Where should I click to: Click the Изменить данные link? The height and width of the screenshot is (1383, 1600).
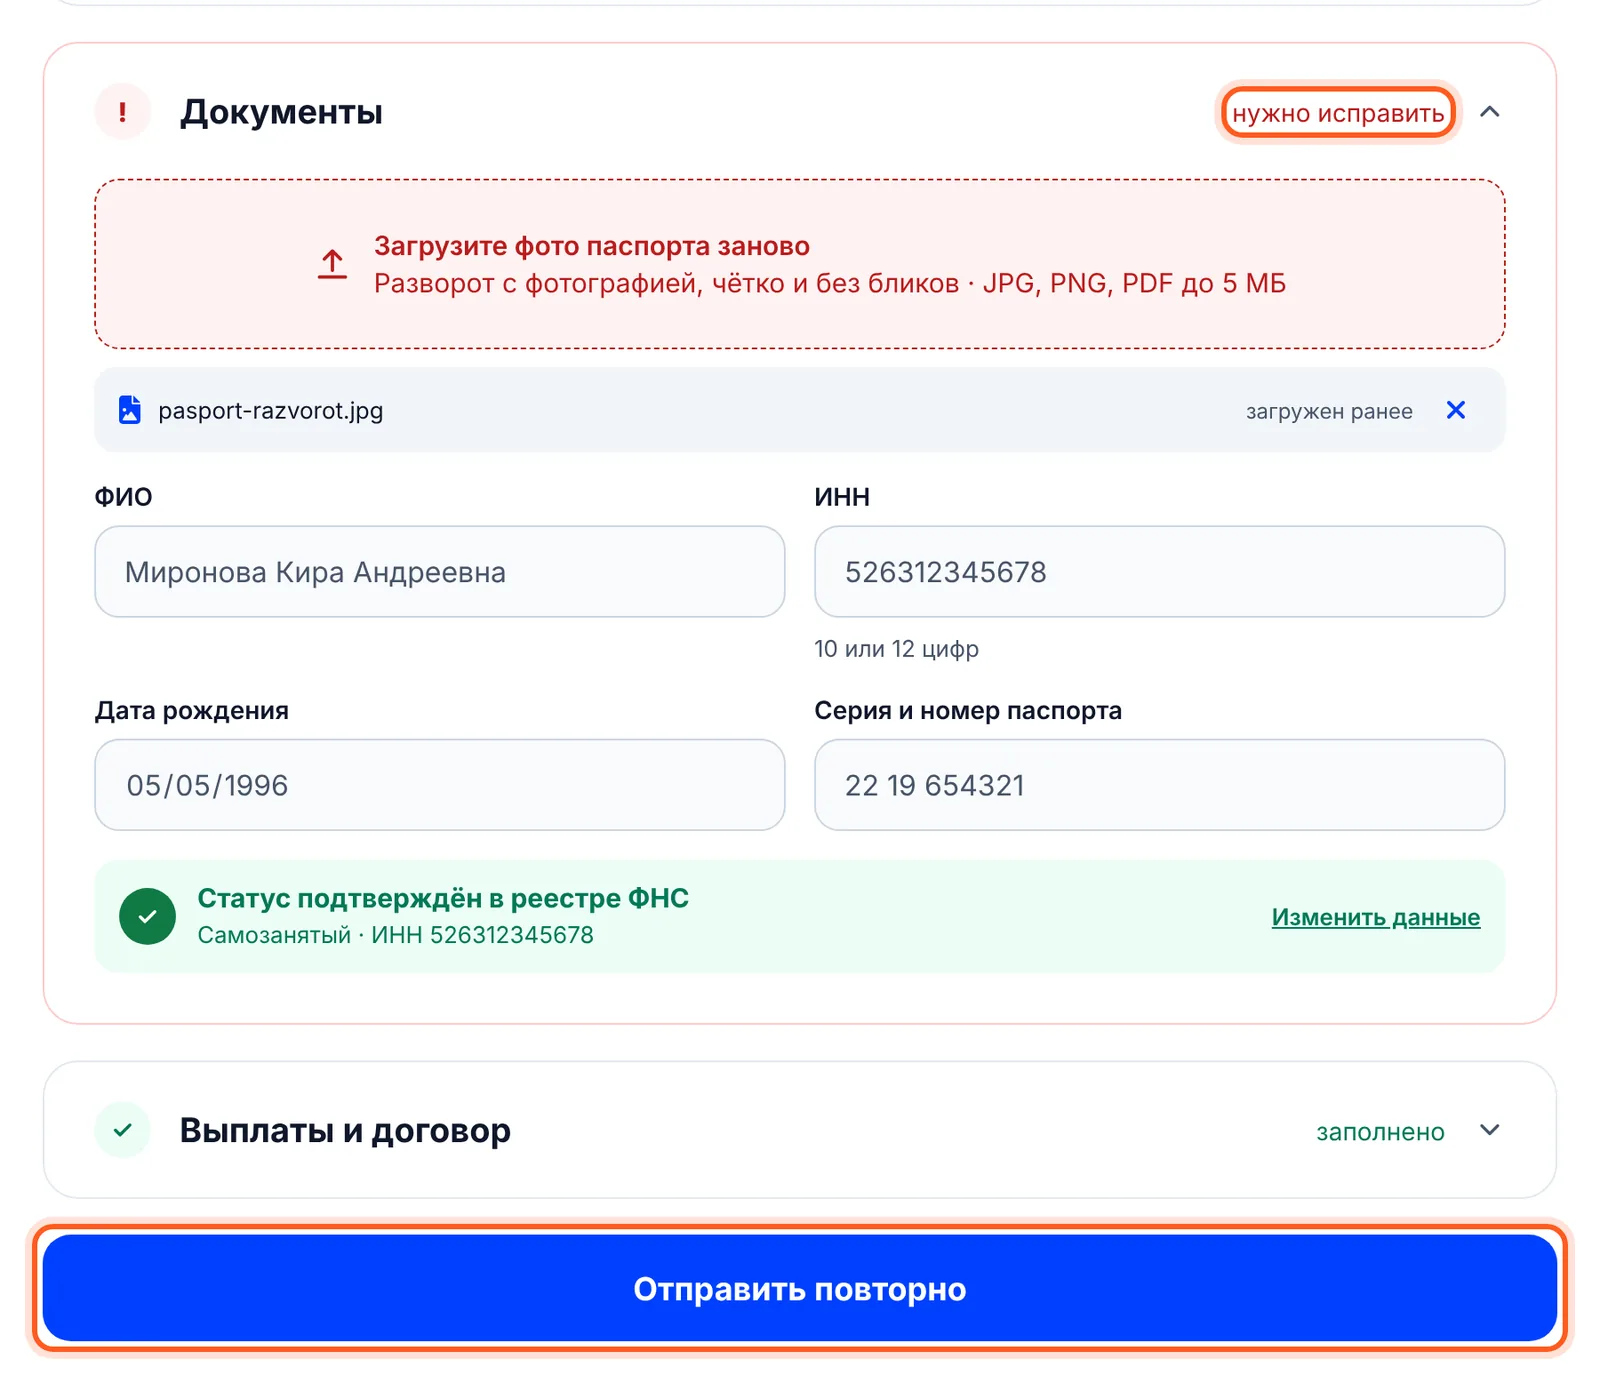point(1376,917)
